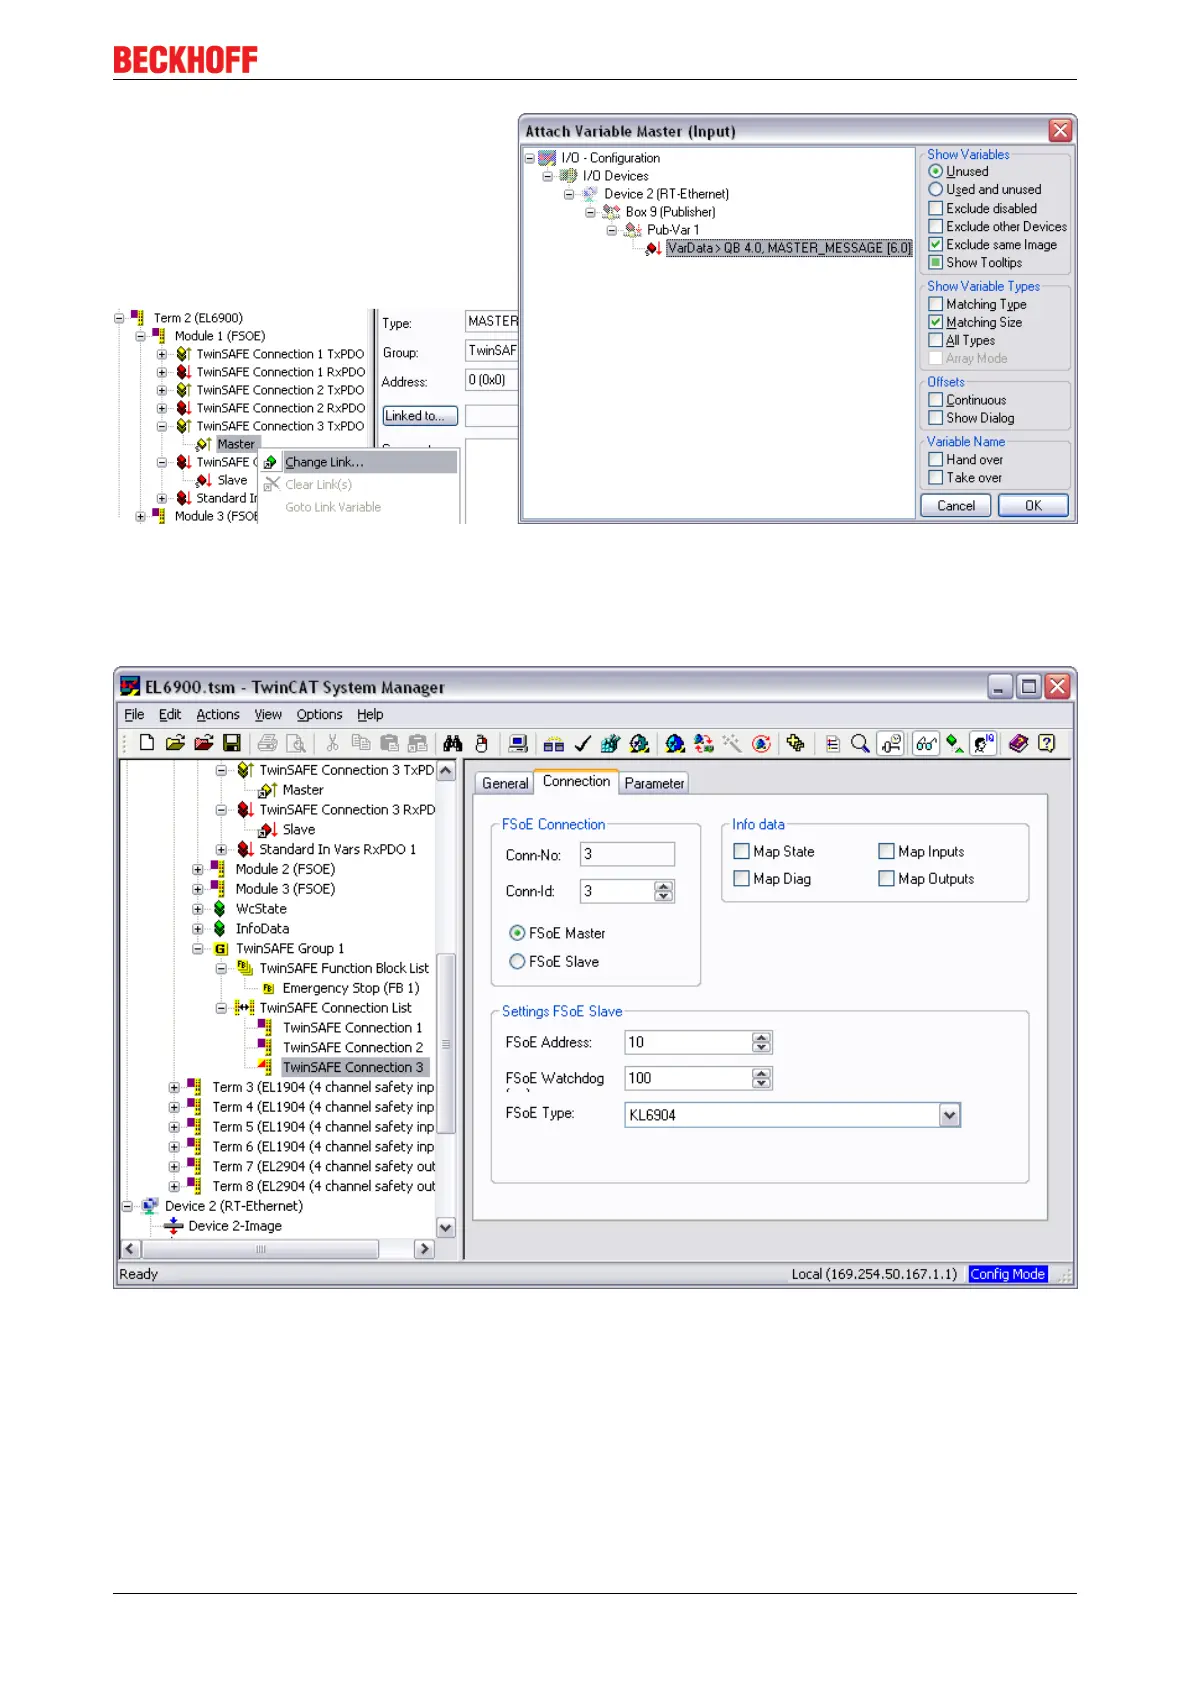Collapse Box 9 (Publisher) in dialog tree
The height and width of the screenshot is (1684, 1191).
tap(590, 212)
